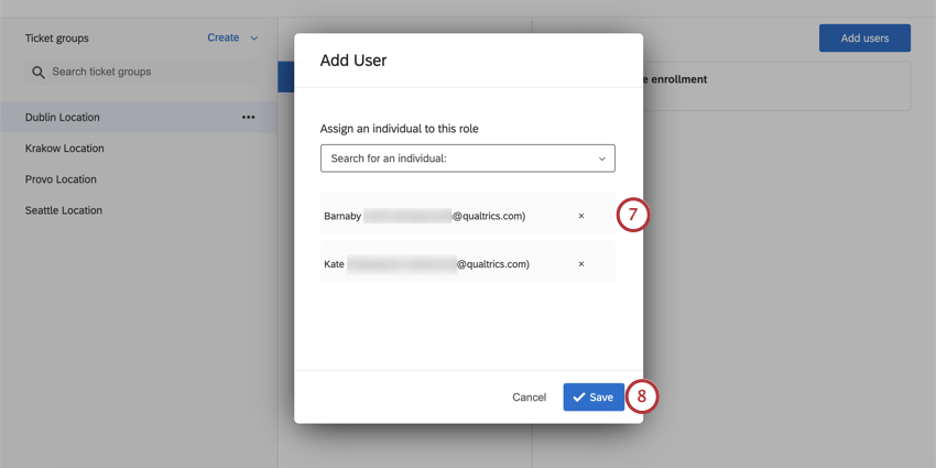Cancel the Add User dialog

529,398
